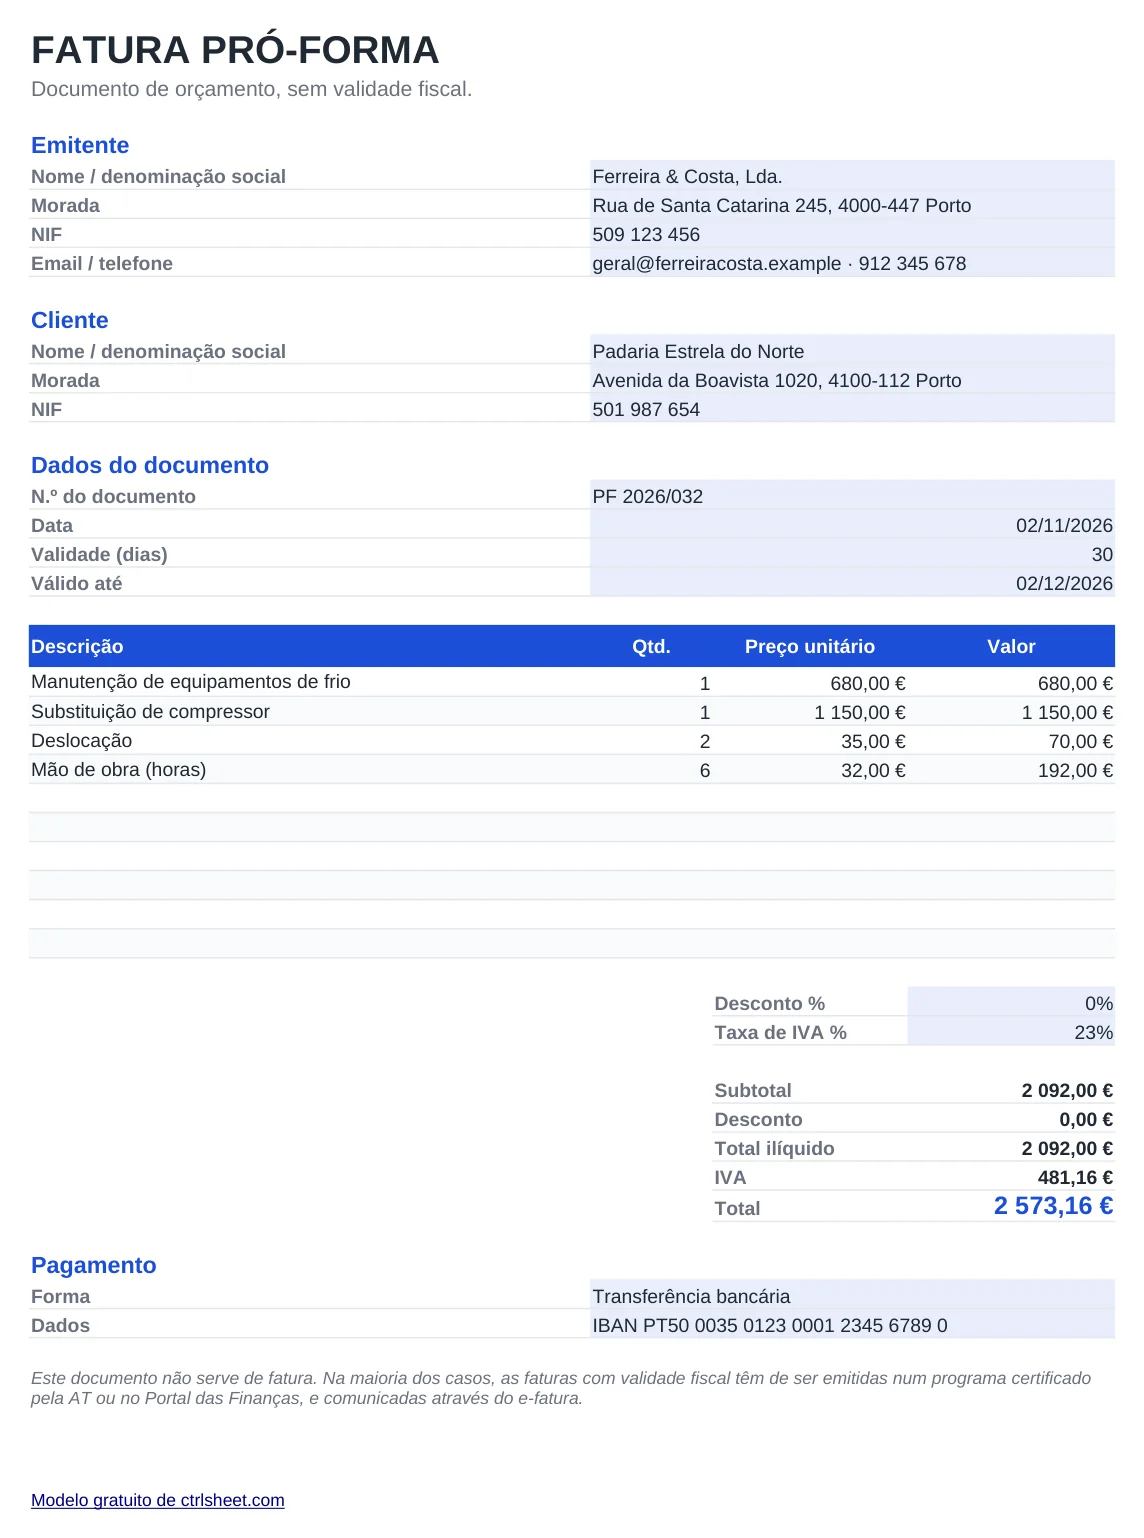This screenshot has height=1538, width=1144.
Task: Select the line value '70,00 €'
Action: [1080, 741]
